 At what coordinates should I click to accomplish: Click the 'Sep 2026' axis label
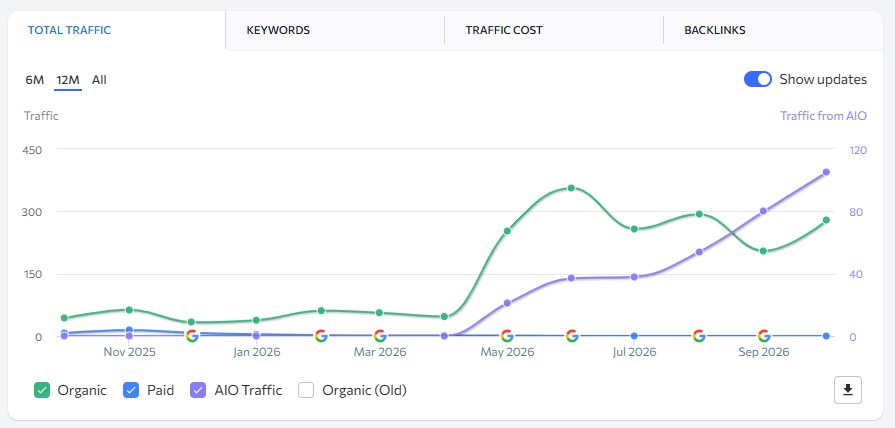click(763, 352)
